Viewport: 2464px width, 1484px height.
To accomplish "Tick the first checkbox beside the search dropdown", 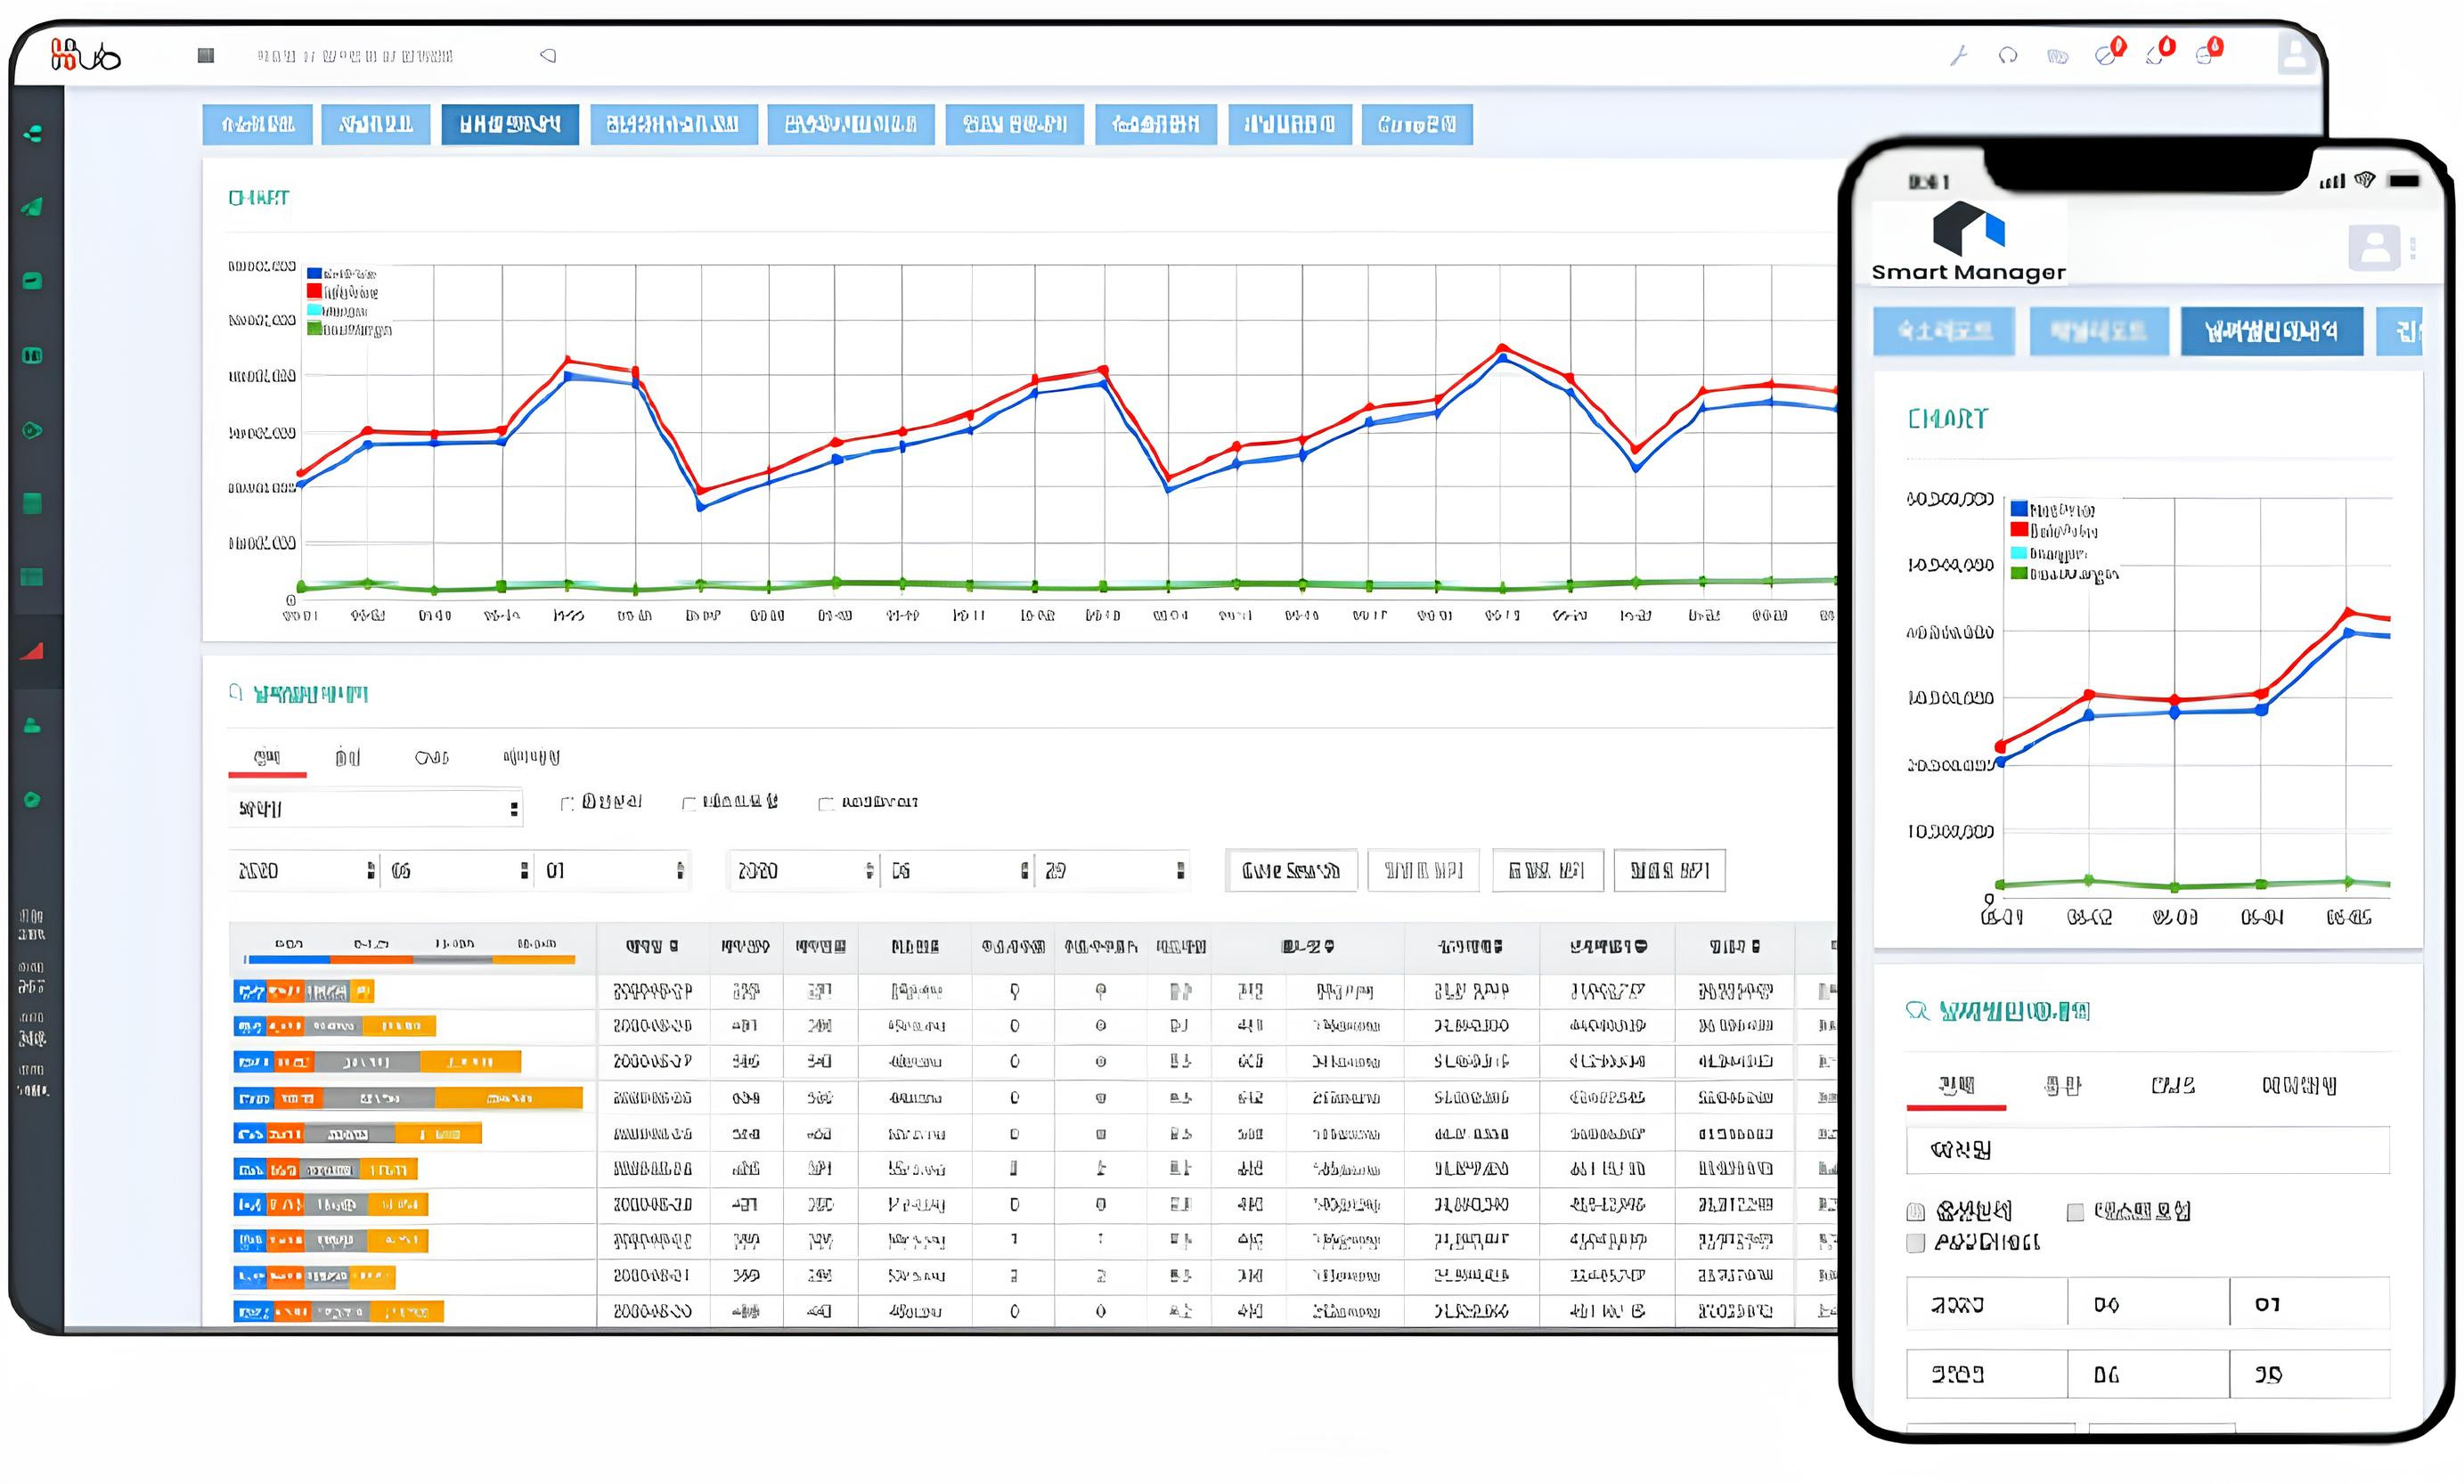I will [x=568, y=803].
